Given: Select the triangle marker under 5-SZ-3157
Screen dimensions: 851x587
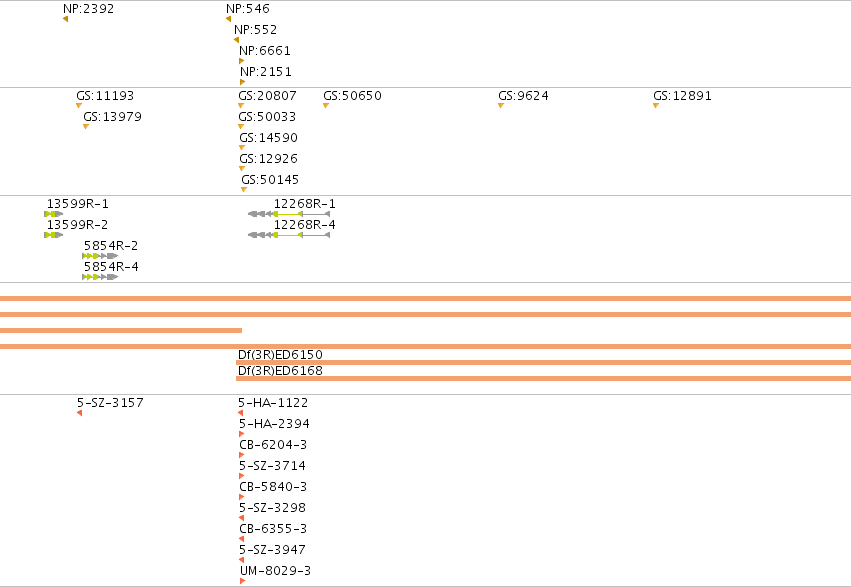Looking at the screenshot, I should pyautogui.click(x=80, y=413).
